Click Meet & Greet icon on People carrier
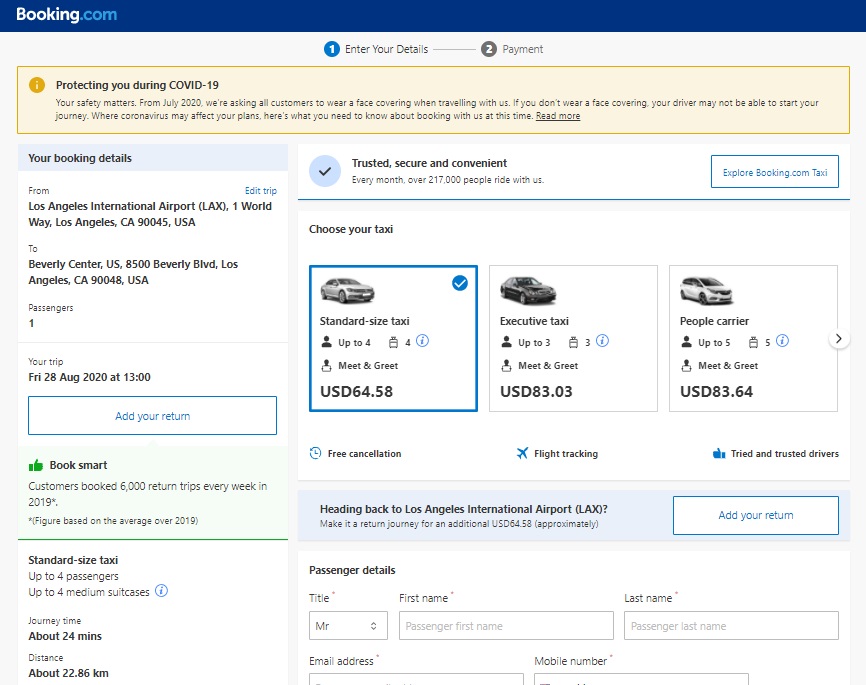Screen dimensions: 866x685 coord(687,366)
